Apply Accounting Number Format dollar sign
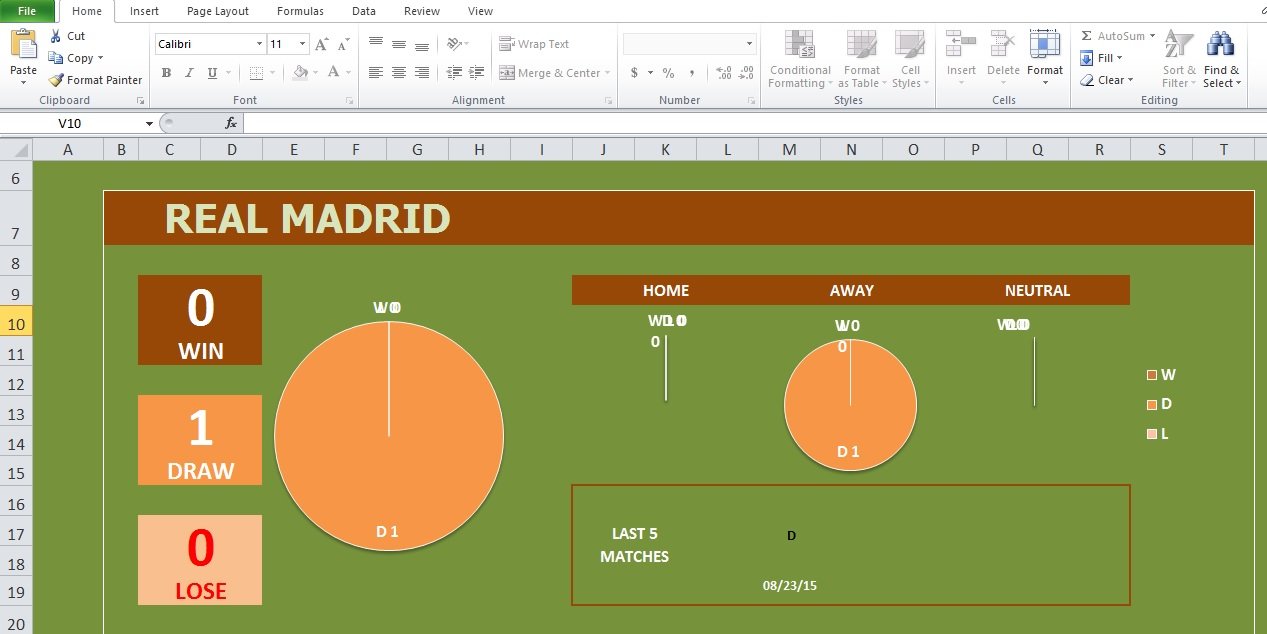 point(634,73)
